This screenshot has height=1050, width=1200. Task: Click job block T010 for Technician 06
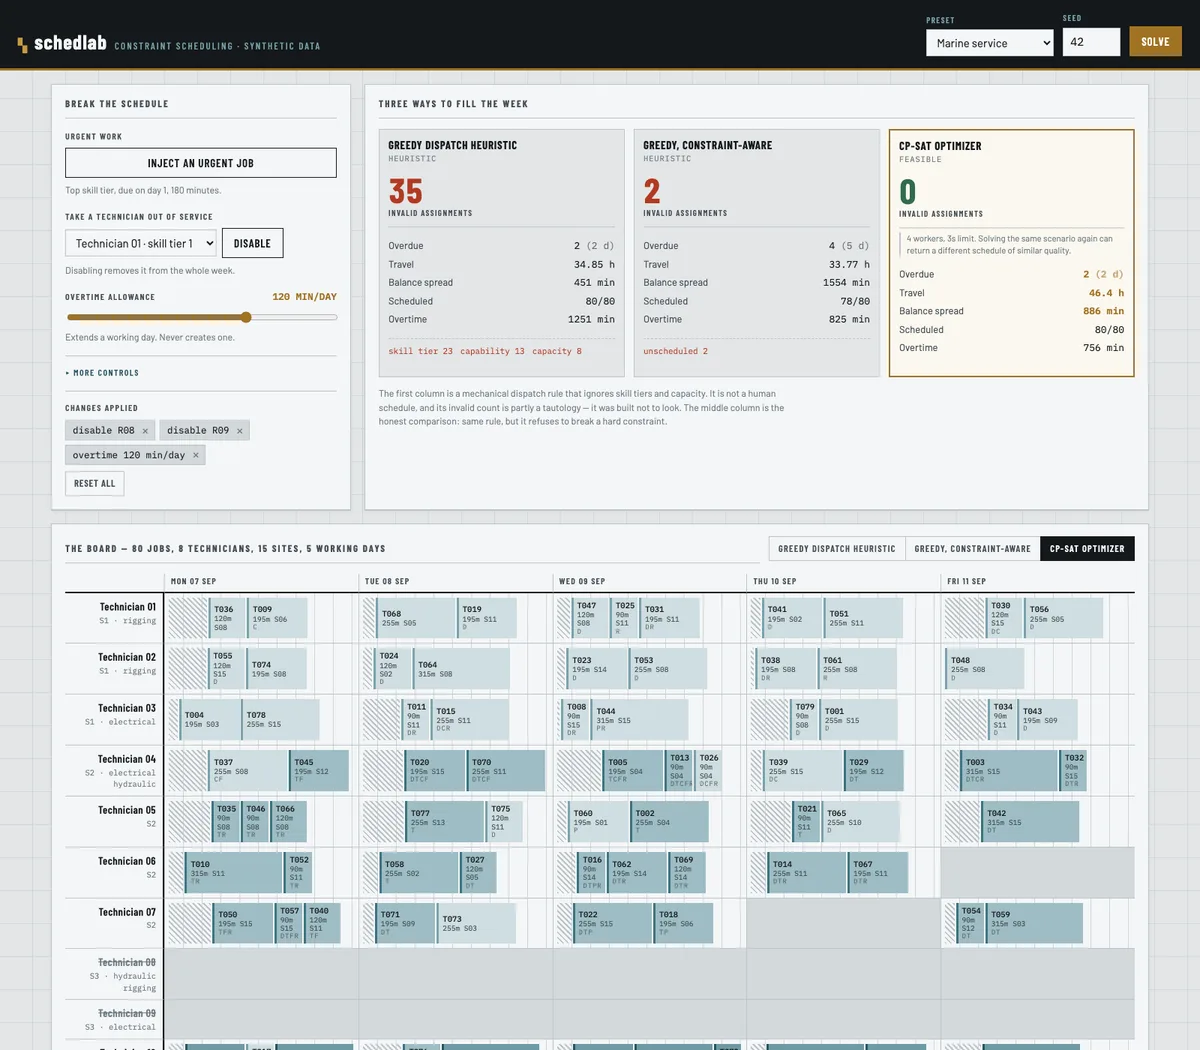pos(235,872)
